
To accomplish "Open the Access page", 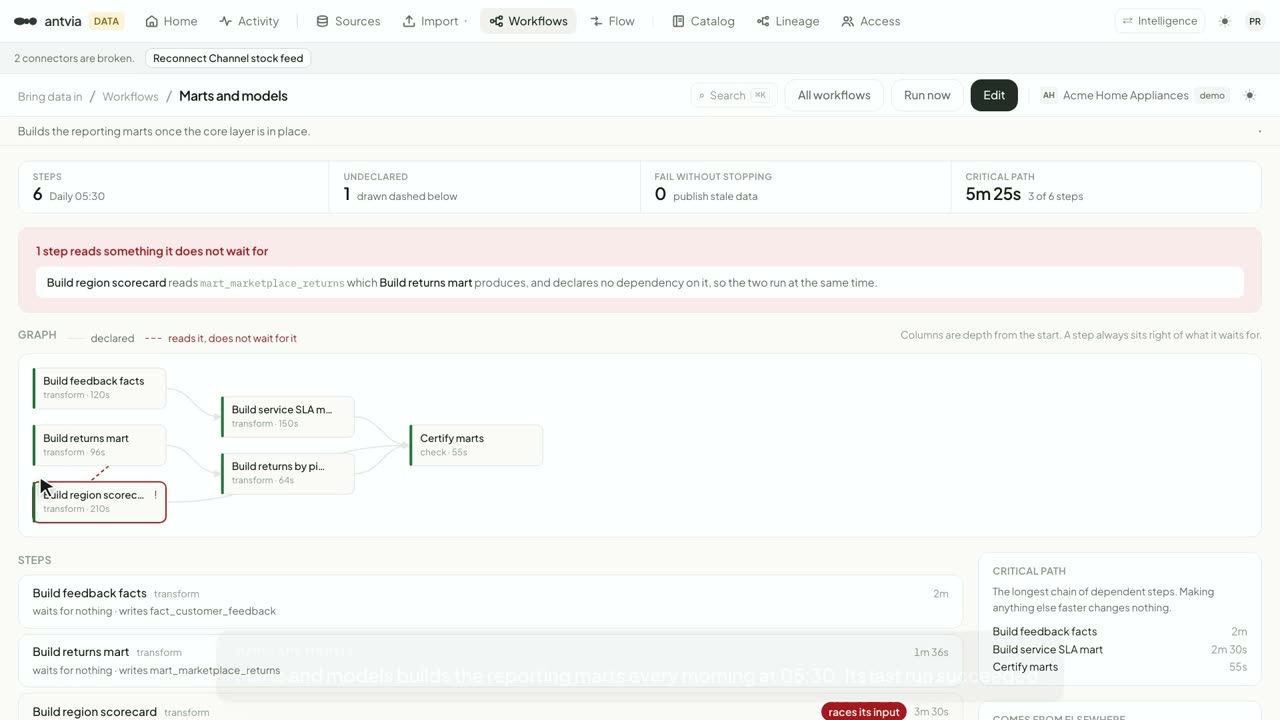I will click(x=870, y=21).
